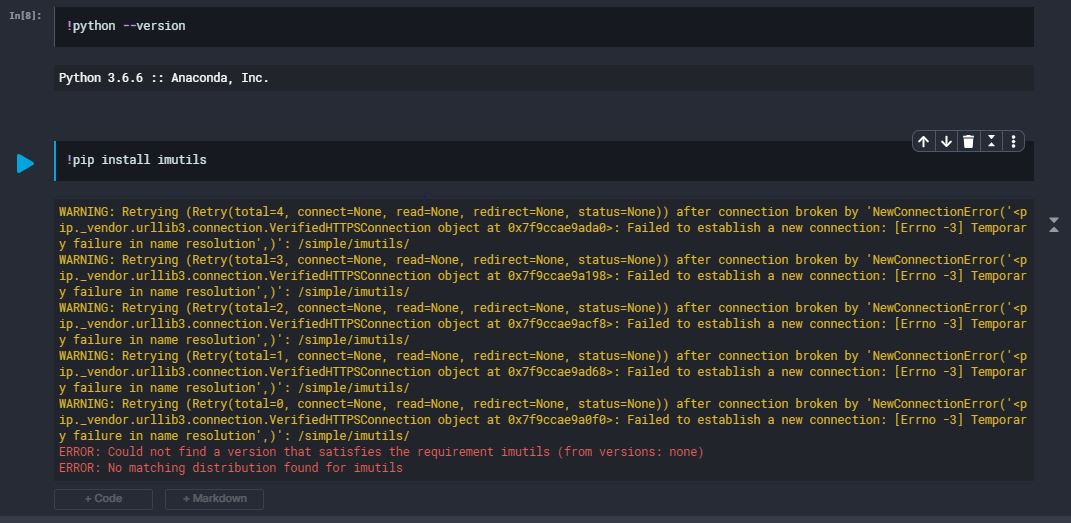
Task: Run the pip install imutils cell
Action: [25, 163]
